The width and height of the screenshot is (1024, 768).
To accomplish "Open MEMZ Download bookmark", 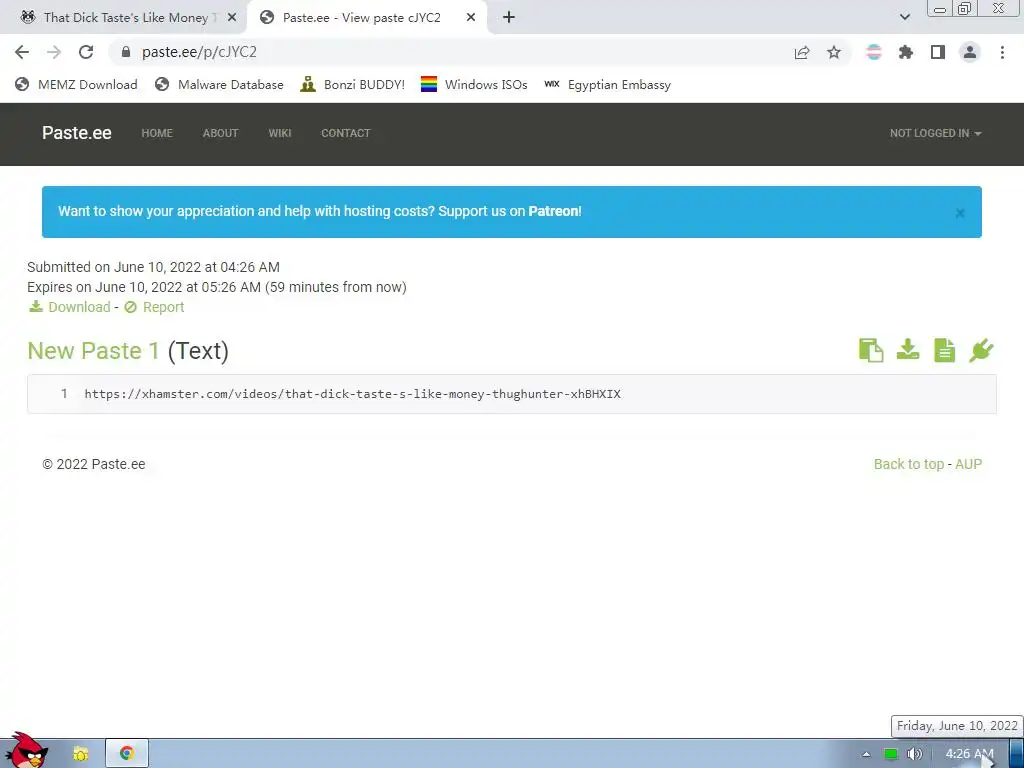I will click(76, 84).
